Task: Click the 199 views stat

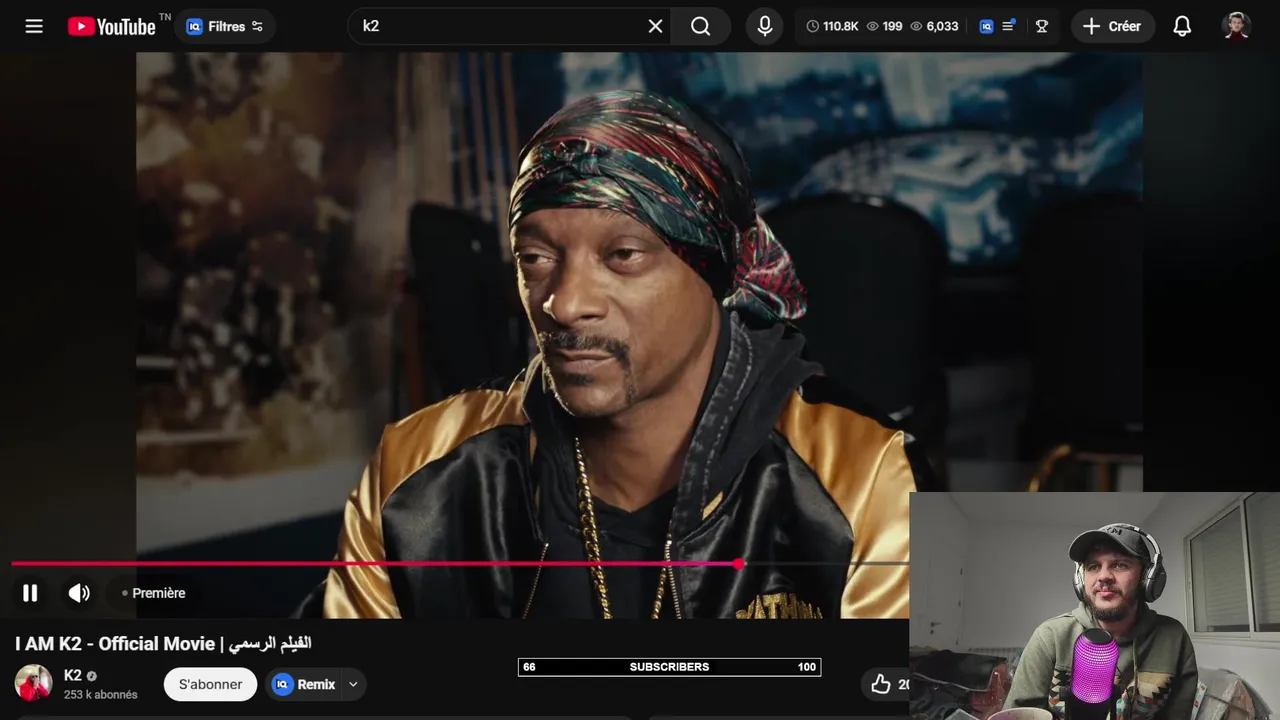Action: coord(884,26)
